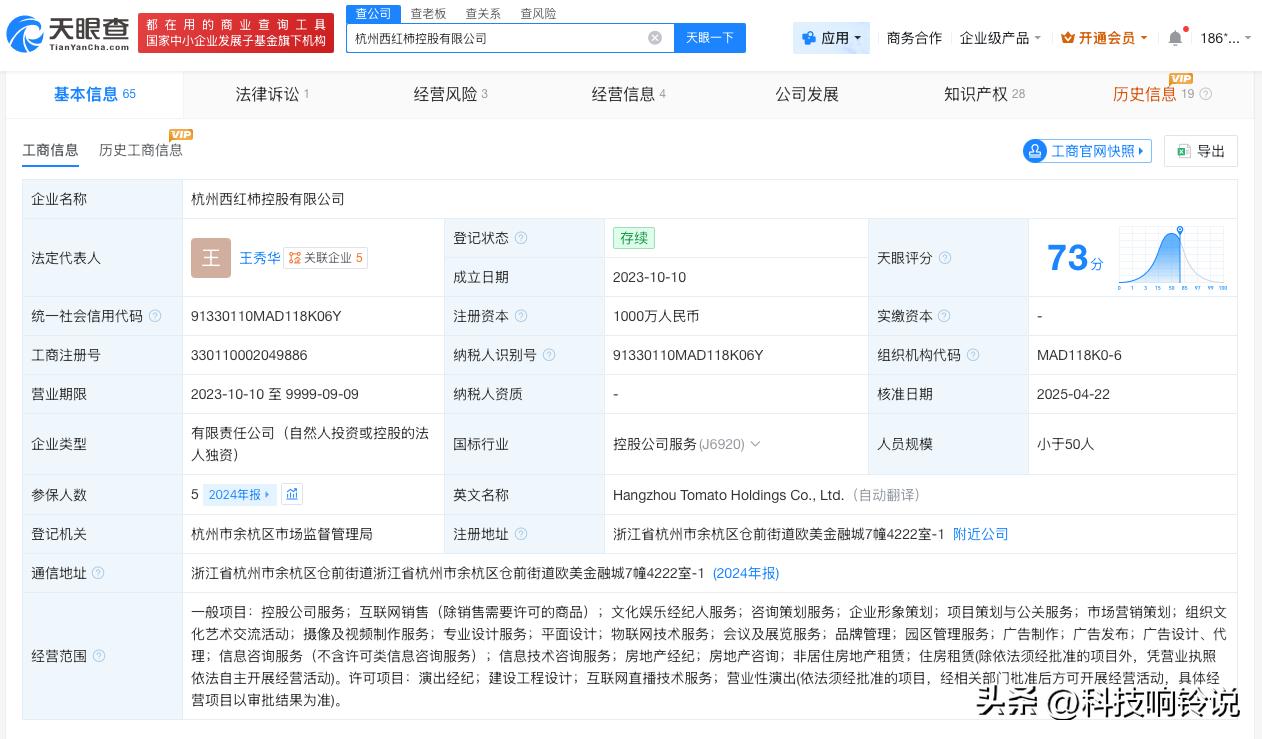
Task: Open the 导出 Excel export
Action: pos(1201,151)
